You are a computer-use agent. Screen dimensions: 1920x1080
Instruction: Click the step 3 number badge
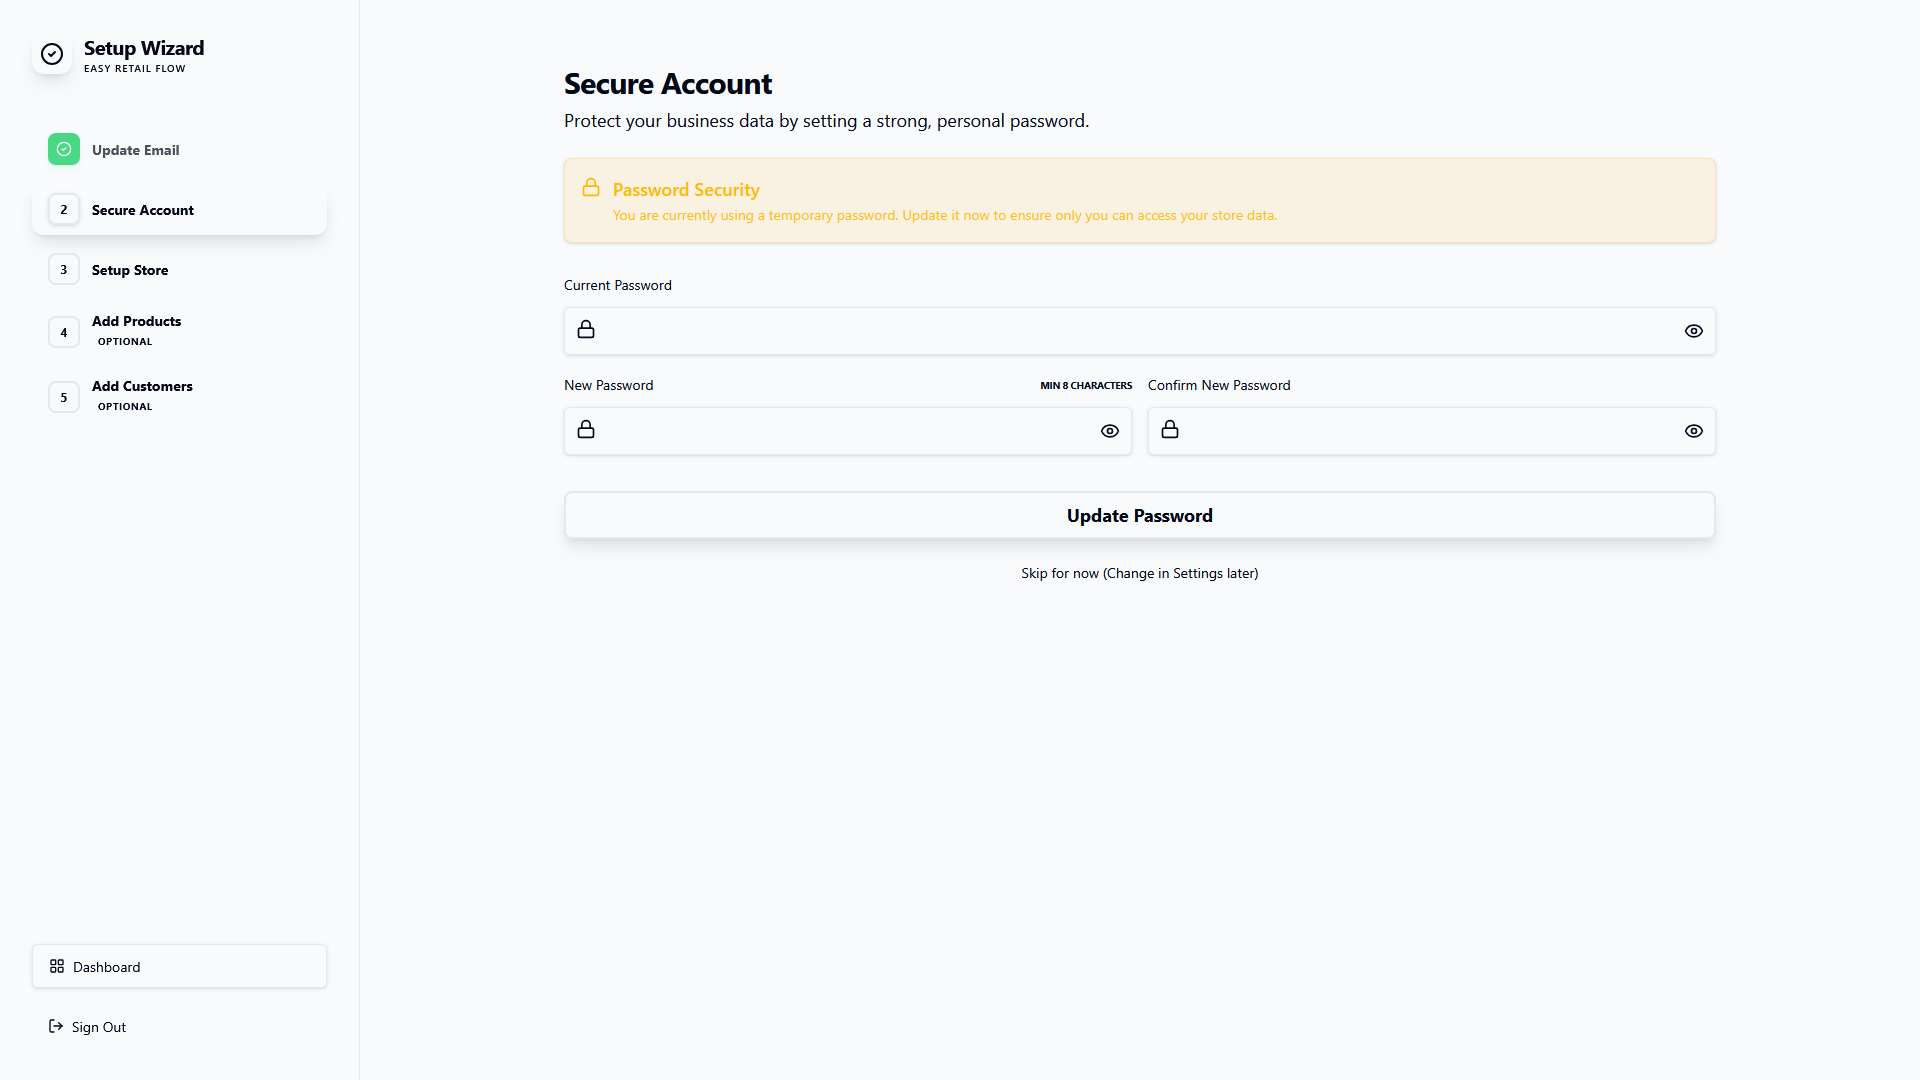click(x=64, y=269)
